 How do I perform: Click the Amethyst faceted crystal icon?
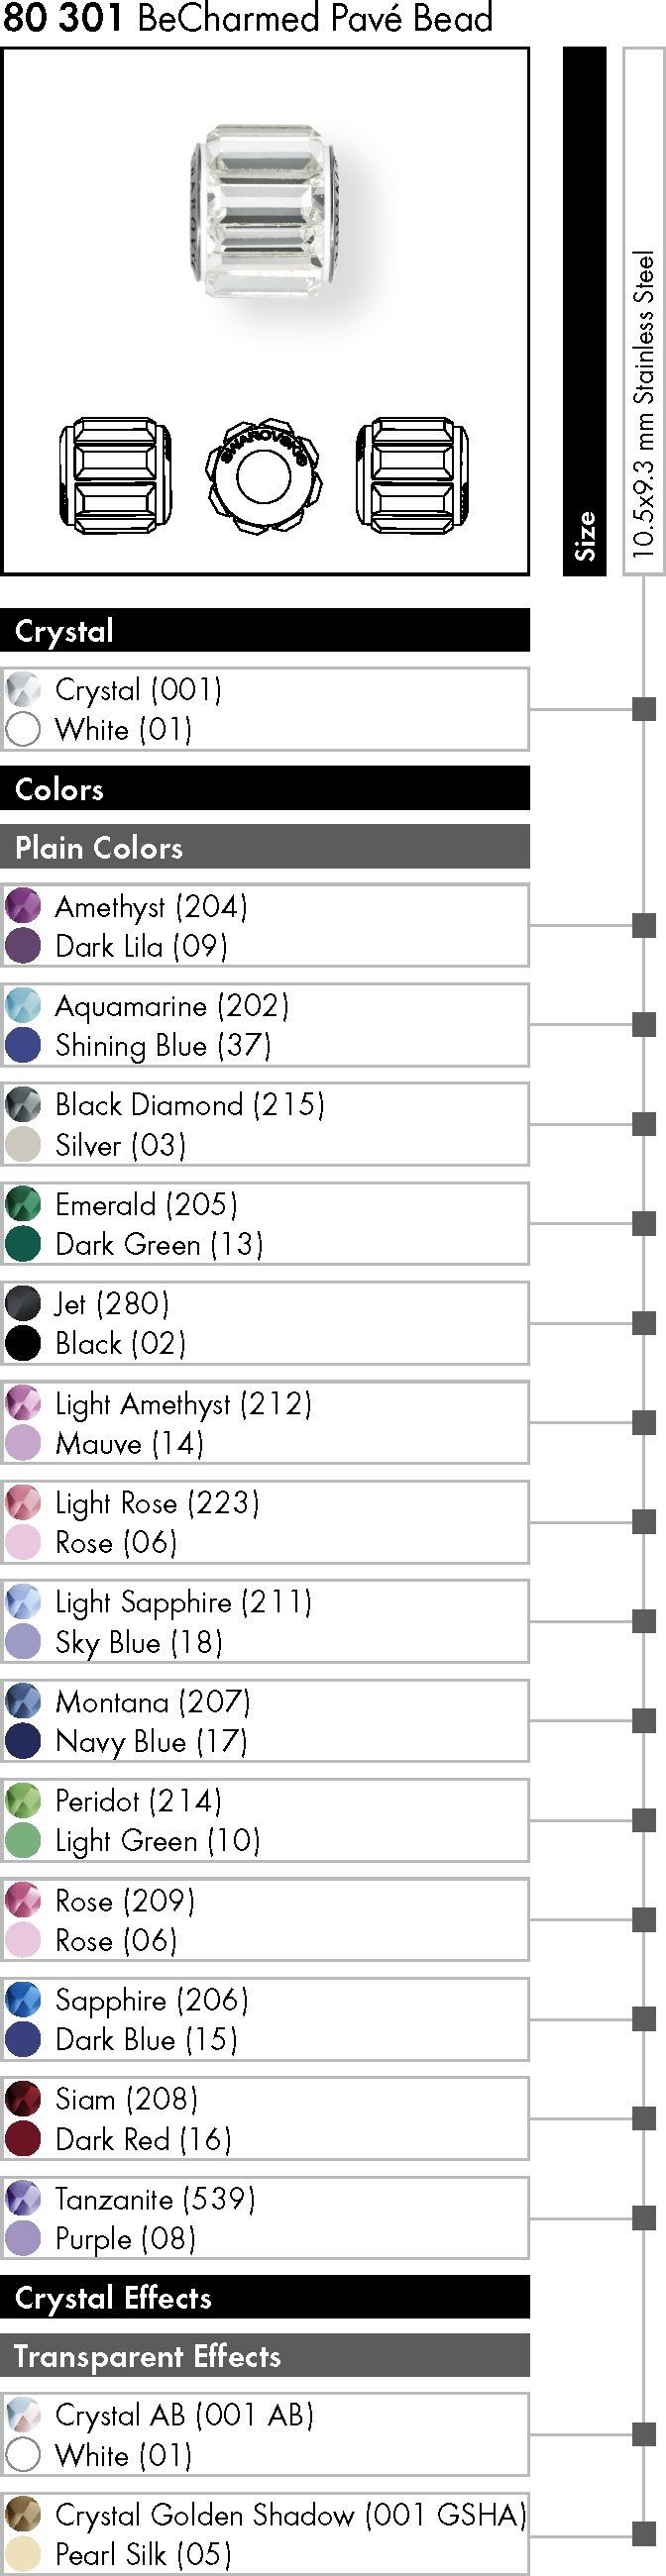[23, 905]
